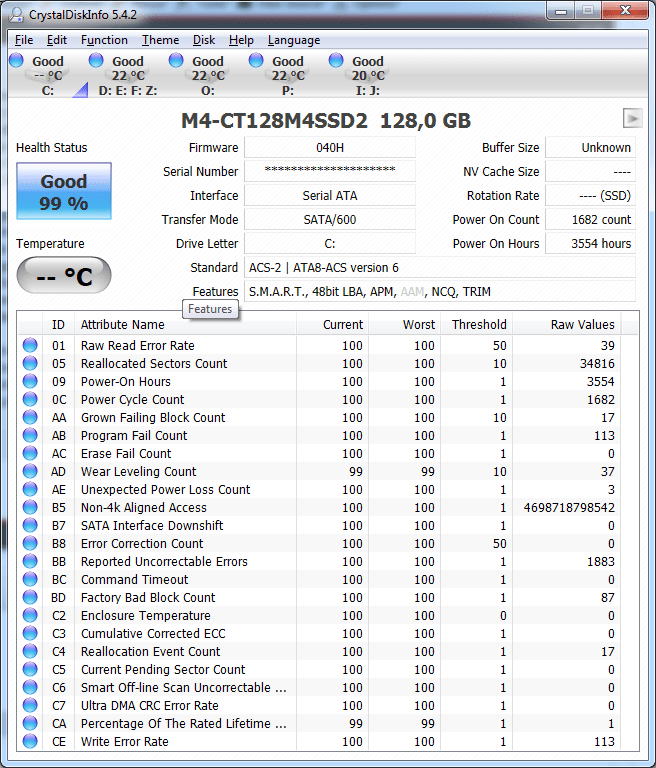The height and width of the screenshot is (768, 656).
Task: Click the Rotation Rate field ---- (SSD)
Action: pyautogui.click(x=590, y=195)
